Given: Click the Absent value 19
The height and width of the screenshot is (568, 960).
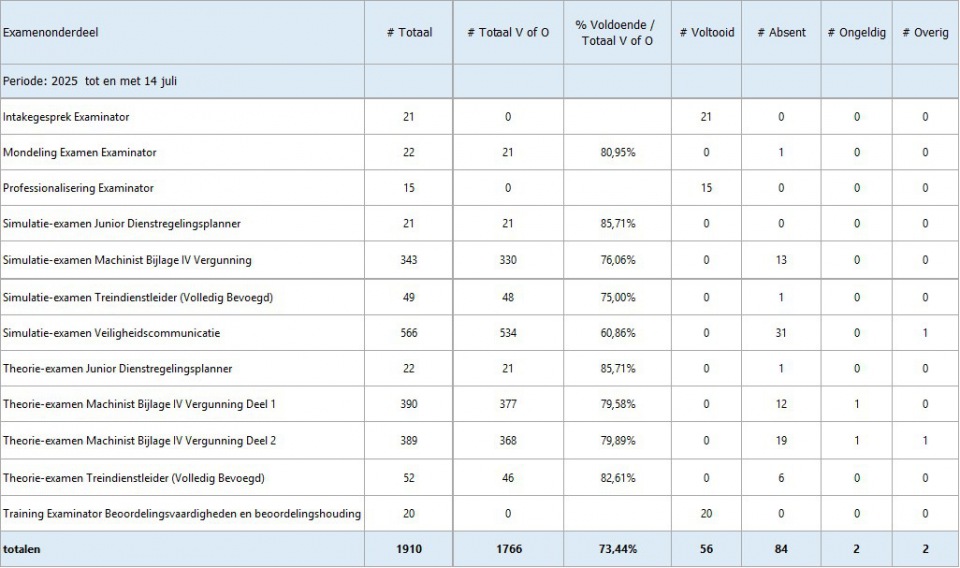Looking at the screenshot, I should [781, 441].
